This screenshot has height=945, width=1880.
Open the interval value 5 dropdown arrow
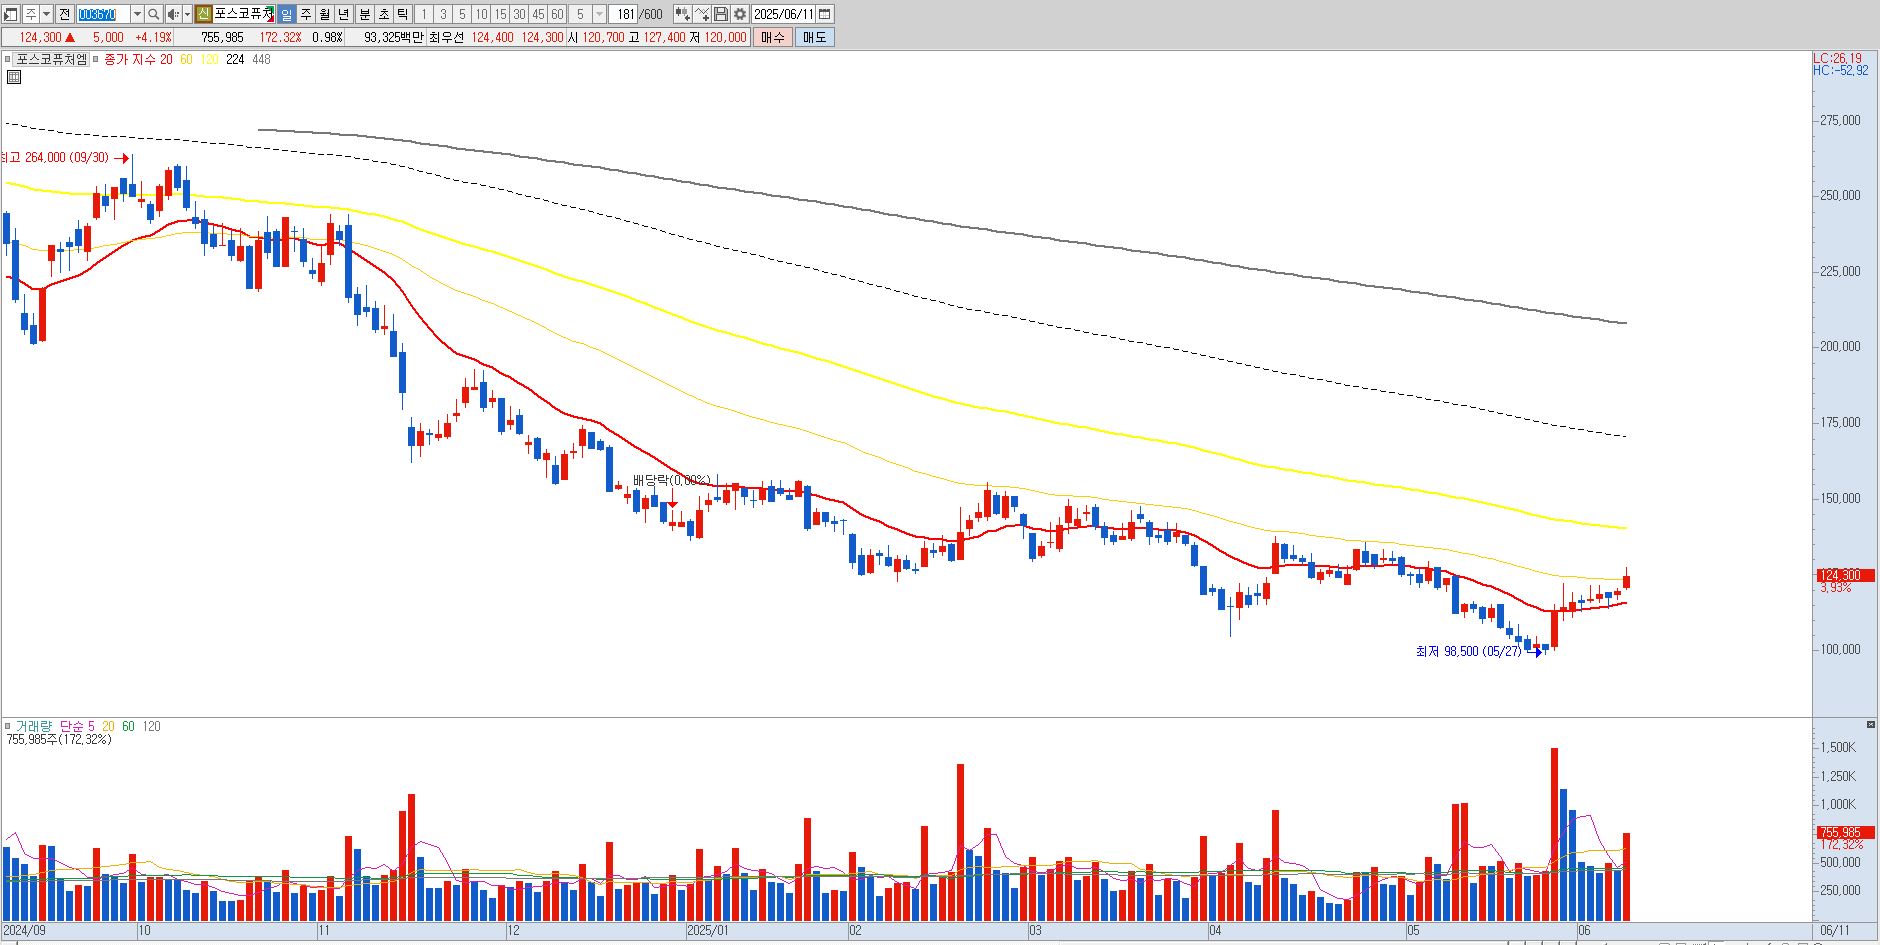click(599, 14)
